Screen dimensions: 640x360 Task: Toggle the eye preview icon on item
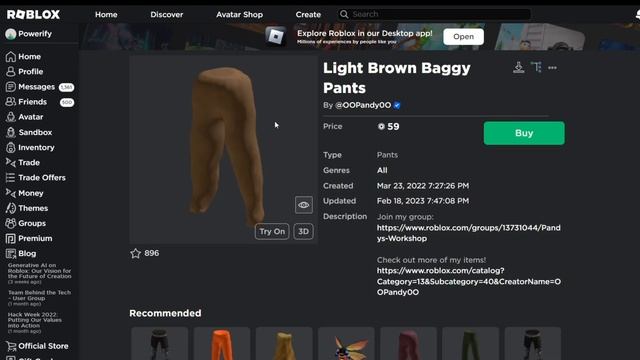click(x=304, y=205)
